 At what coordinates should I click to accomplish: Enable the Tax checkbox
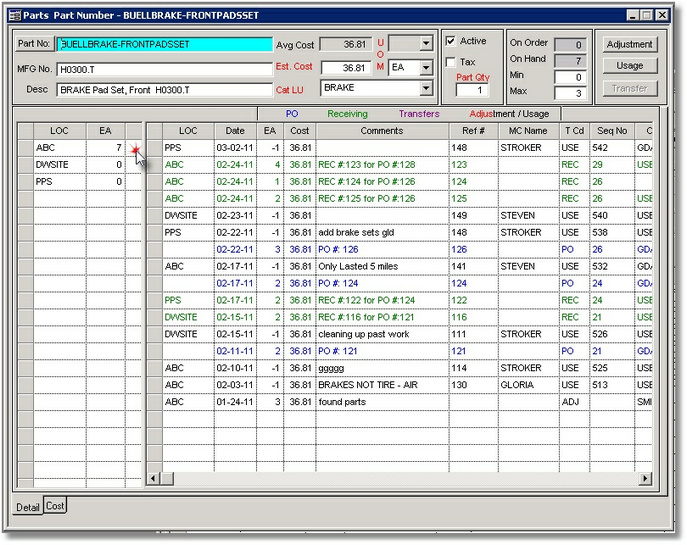[451, 62]
